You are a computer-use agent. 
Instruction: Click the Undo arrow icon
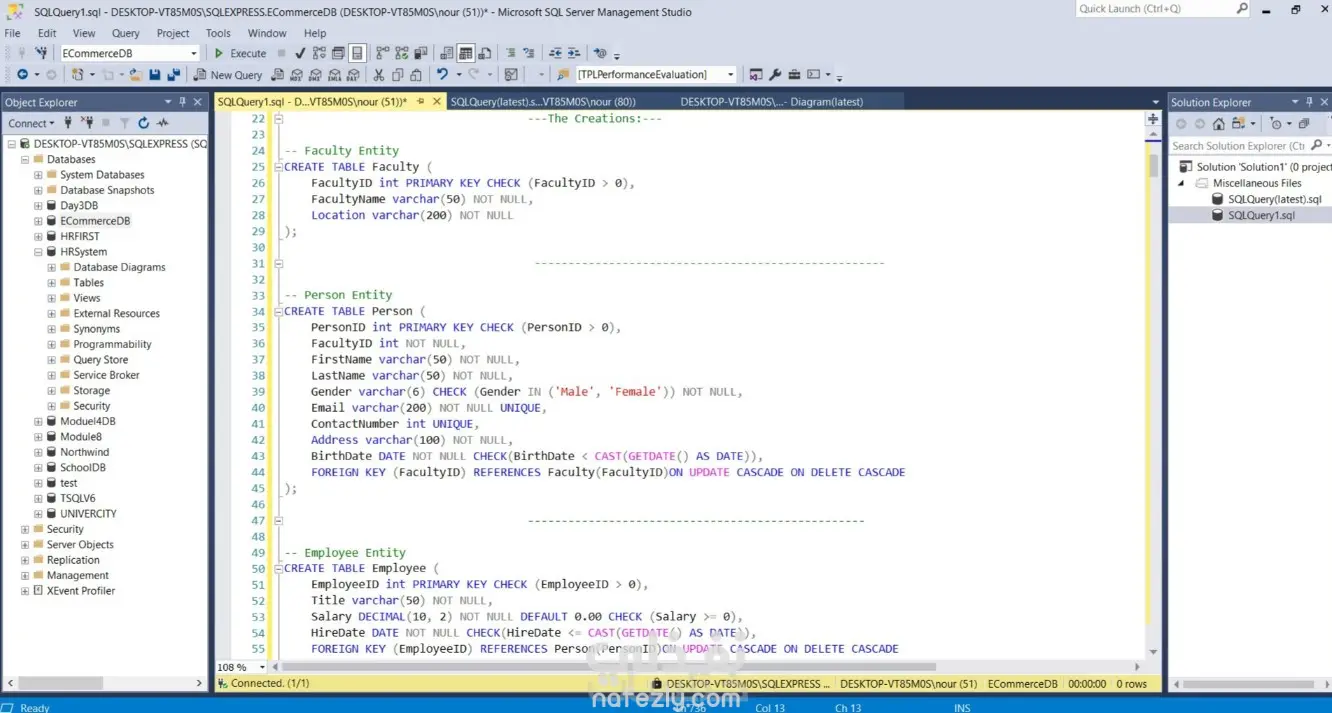tap(442, 75)
